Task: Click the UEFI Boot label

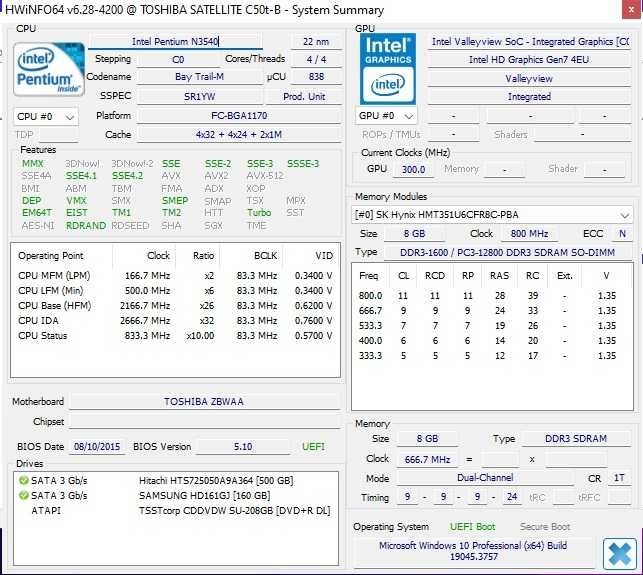Action: 472,527
